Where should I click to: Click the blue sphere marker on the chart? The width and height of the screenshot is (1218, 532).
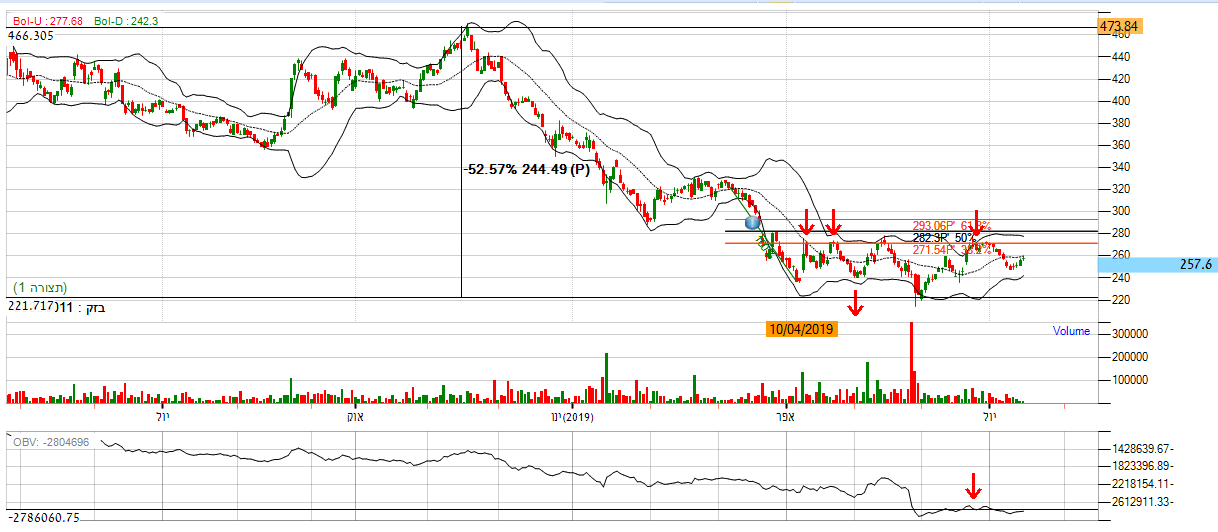(753, 223)
